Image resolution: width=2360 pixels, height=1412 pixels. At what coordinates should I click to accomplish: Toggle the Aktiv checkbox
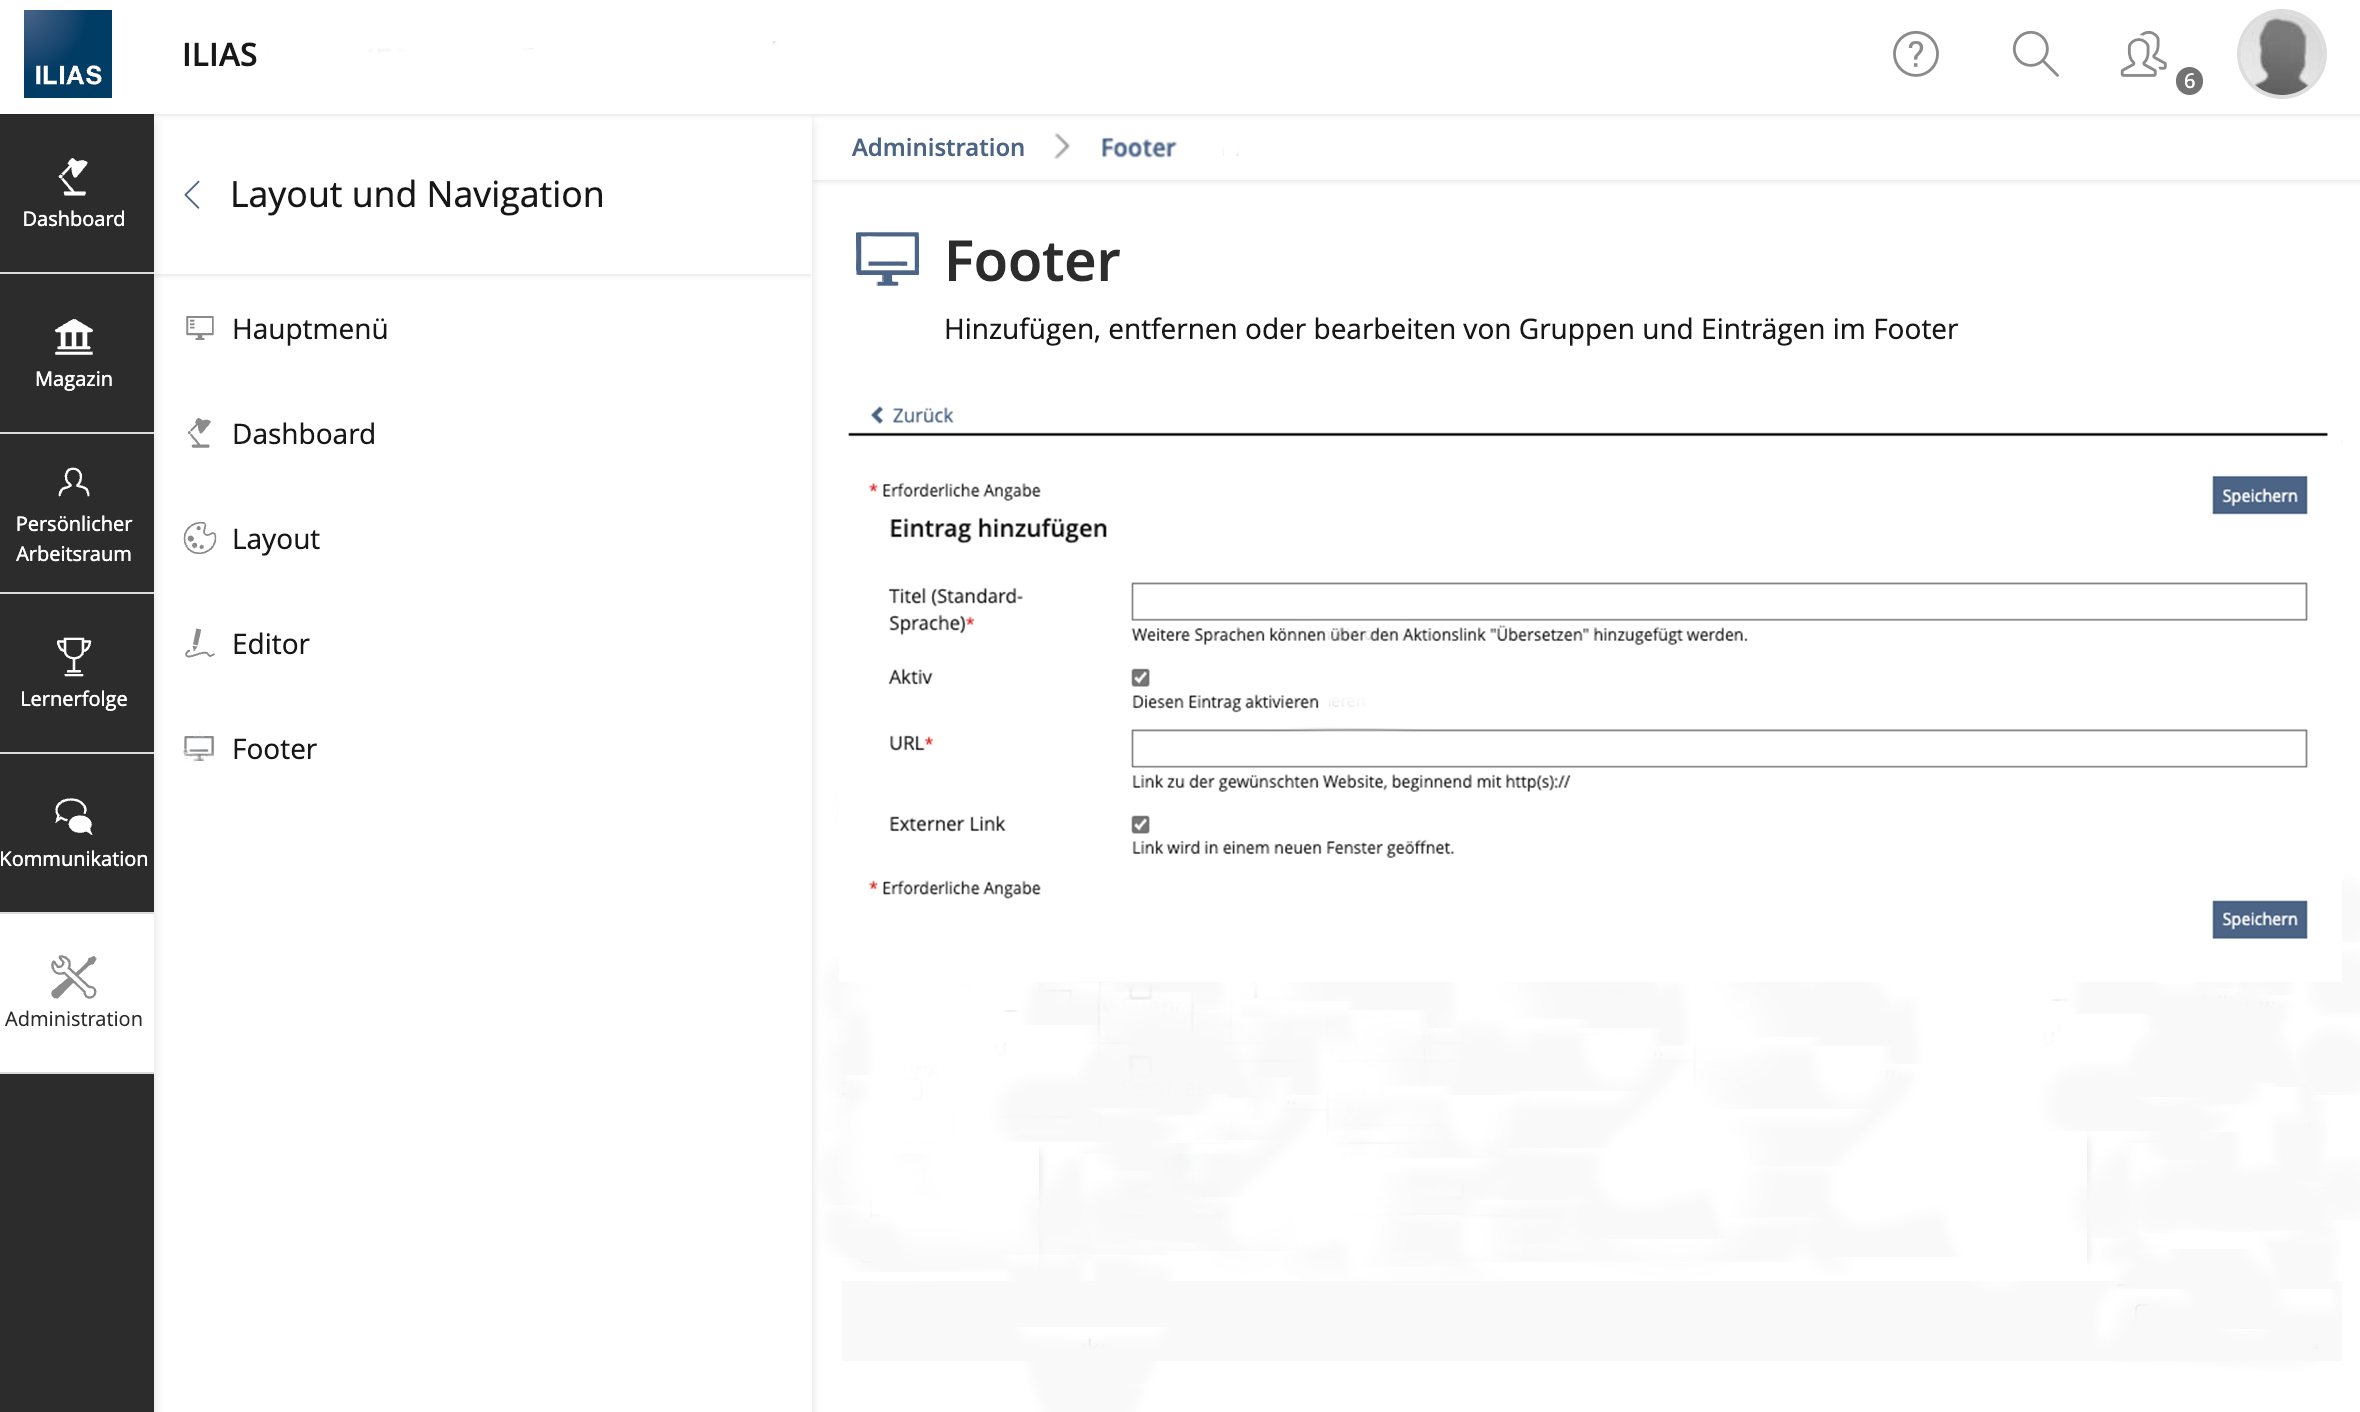[1140, 677]
